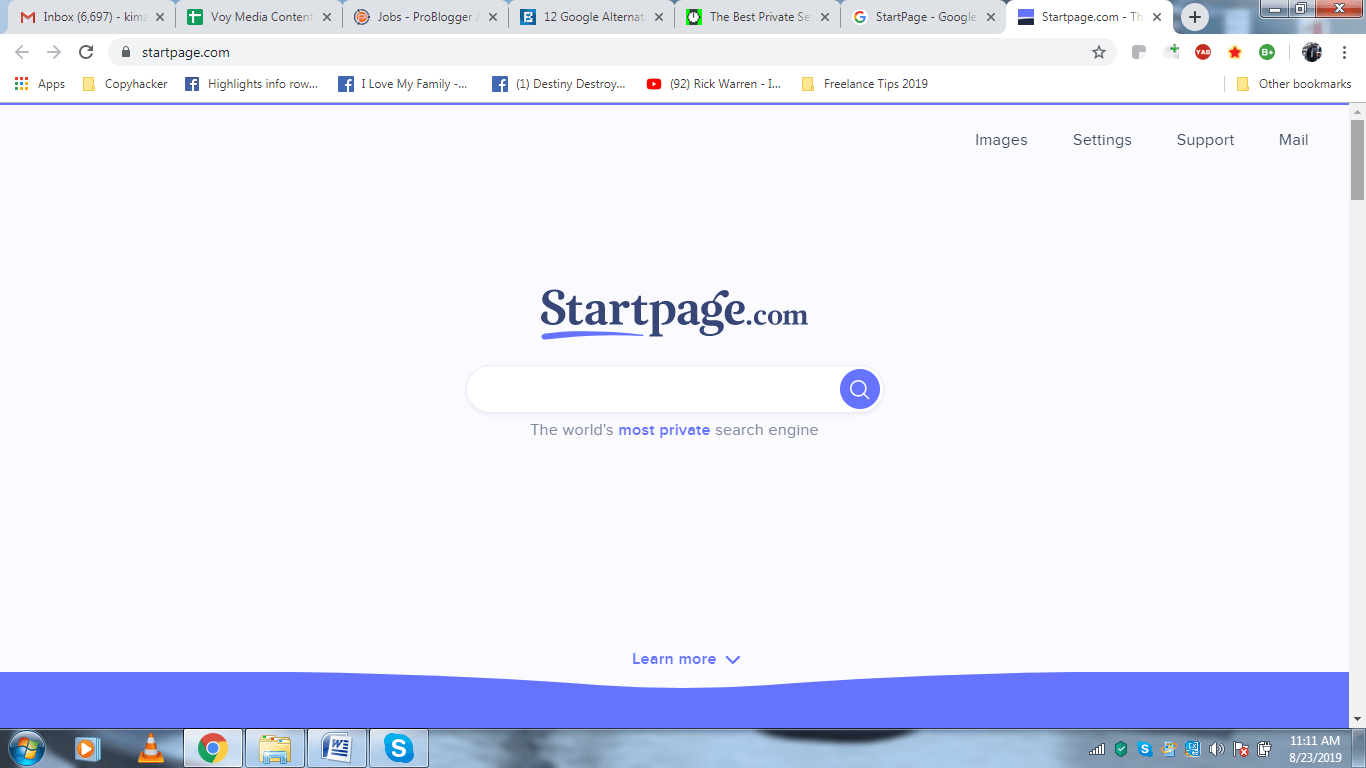The width and height of the screenshot is (1366, 768).
Task: Reload the page
Action: click(x=86, y=52)
